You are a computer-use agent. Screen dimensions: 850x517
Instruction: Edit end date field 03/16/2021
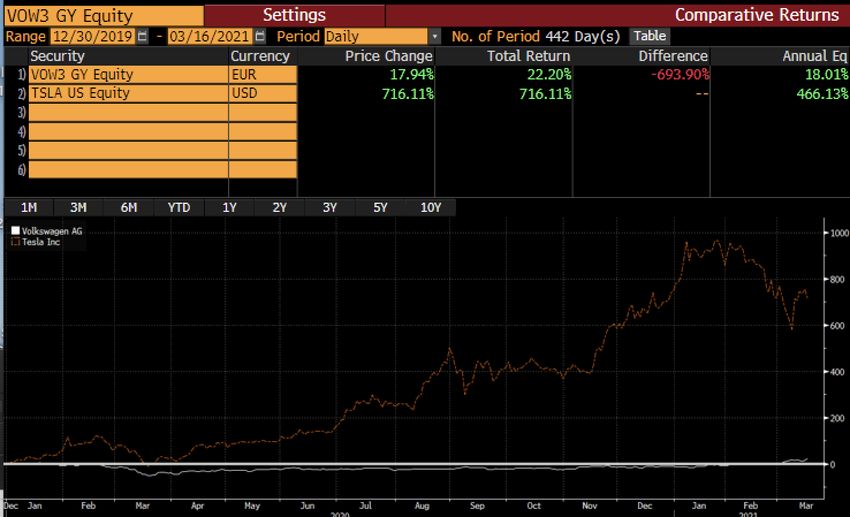[210, 36]
